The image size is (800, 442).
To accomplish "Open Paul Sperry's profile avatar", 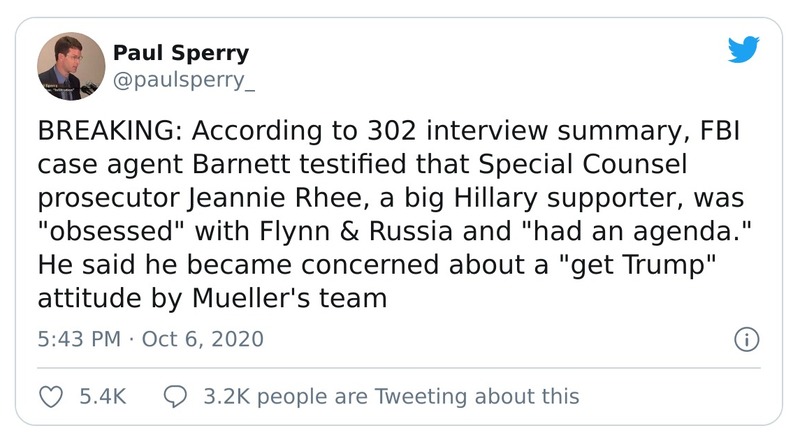I will click(x=71, y=66).
